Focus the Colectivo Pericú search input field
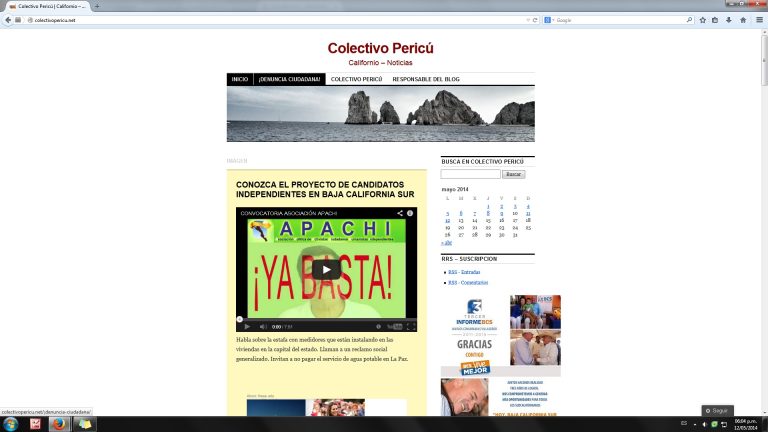The image size is (768, 432). coord(470,174)
